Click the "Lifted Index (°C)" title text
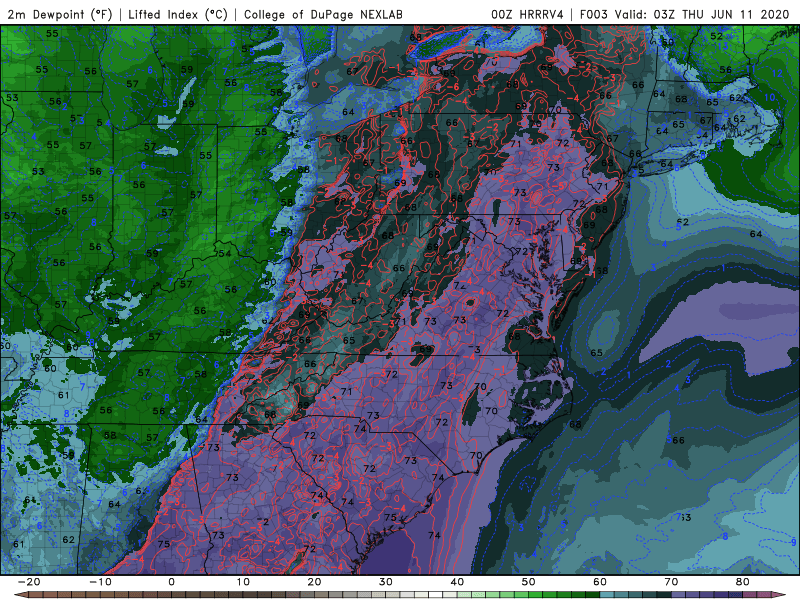The width and height of the screenshot is (800, 600). tap(178, 14)
